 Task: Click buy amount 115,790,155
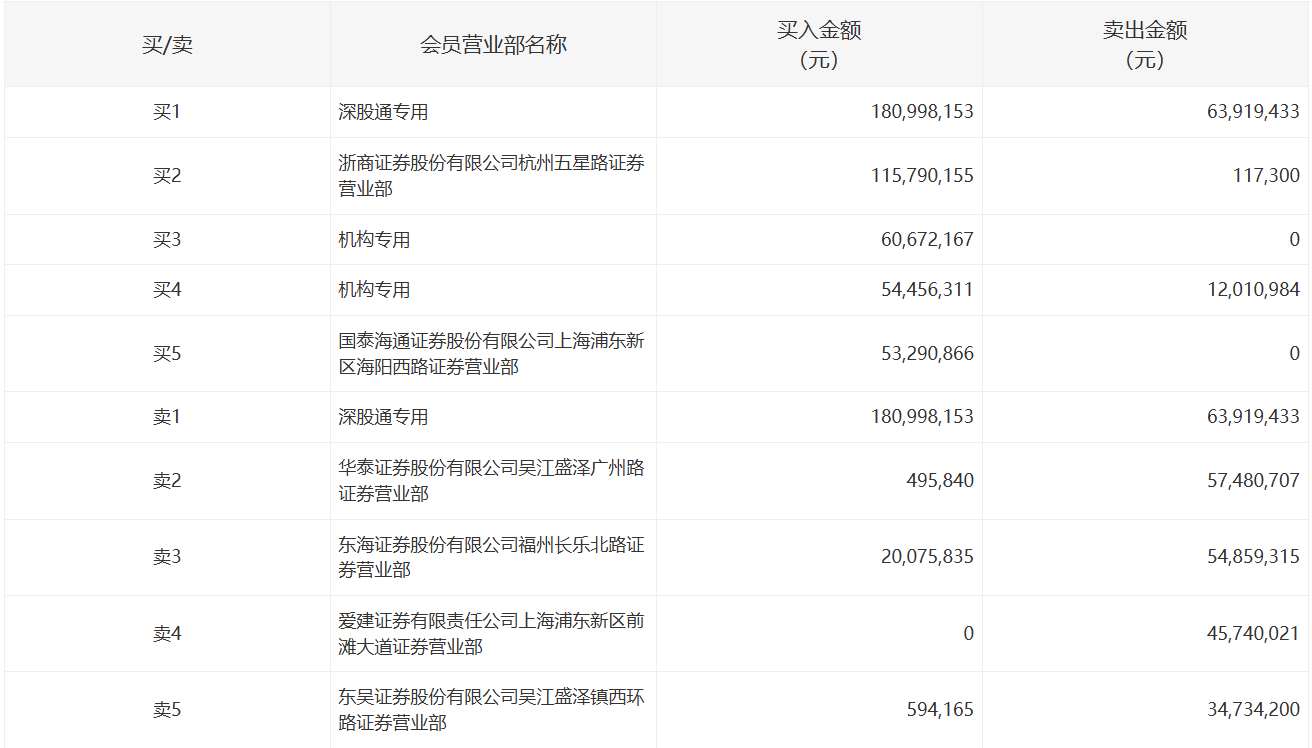[922, 176]
